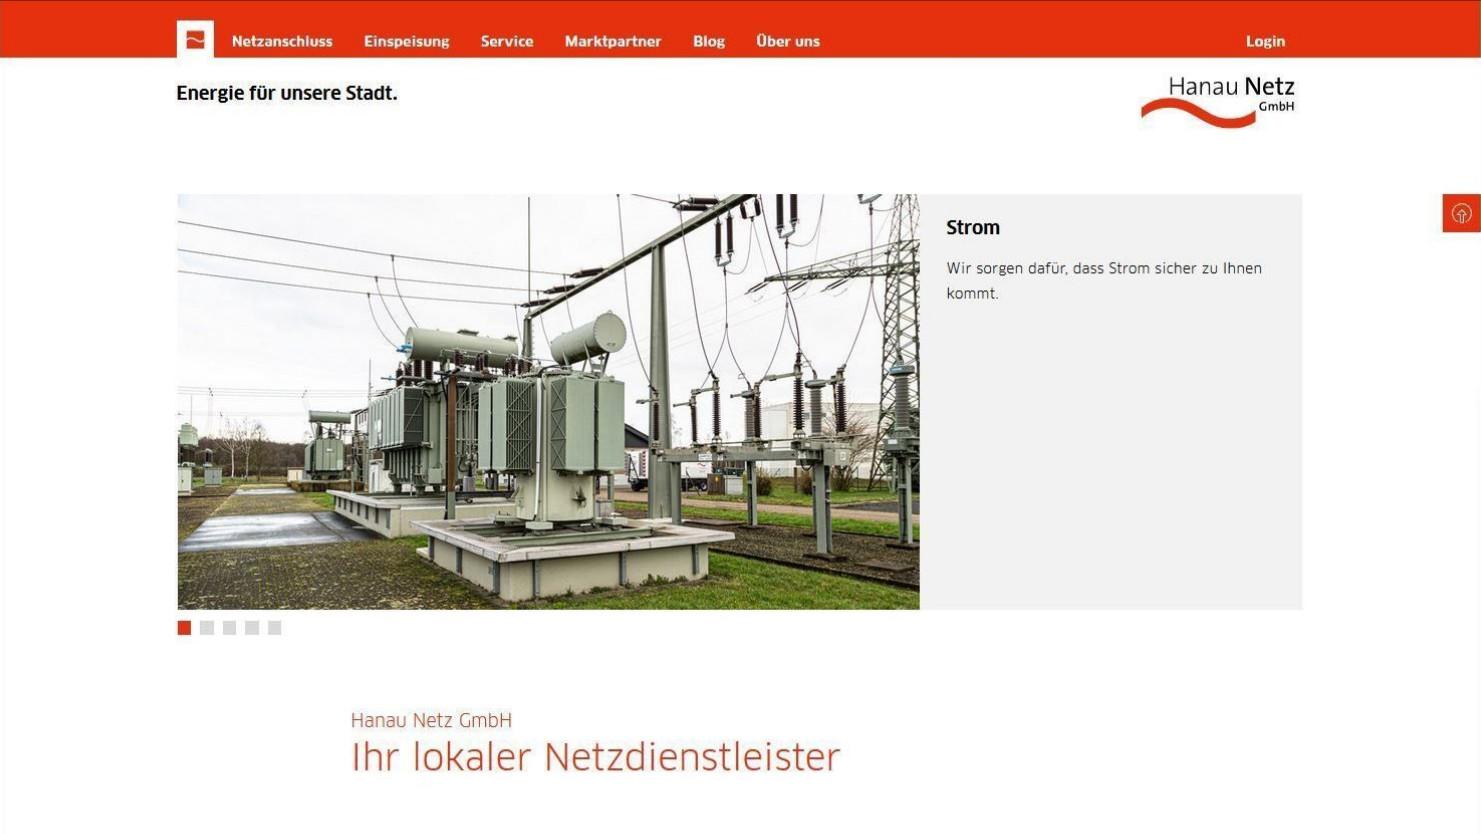Click the substation transformer slide image
1481x834 pixels.
[x=548, y=402]
